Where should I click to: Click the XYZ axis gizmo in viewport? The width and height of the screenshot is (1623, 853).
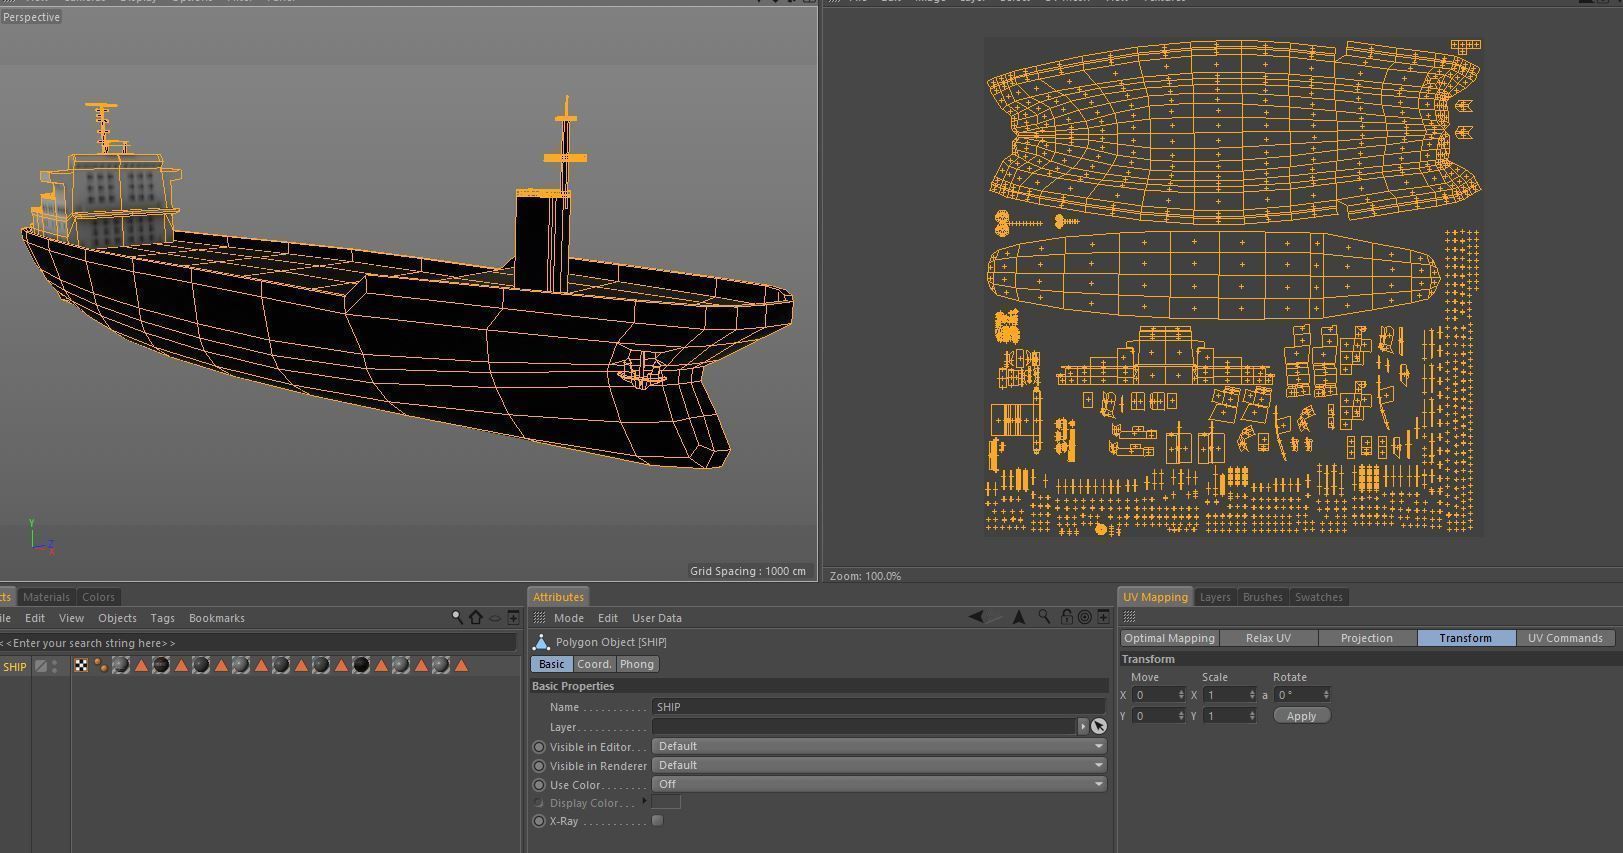coord(40,536)
